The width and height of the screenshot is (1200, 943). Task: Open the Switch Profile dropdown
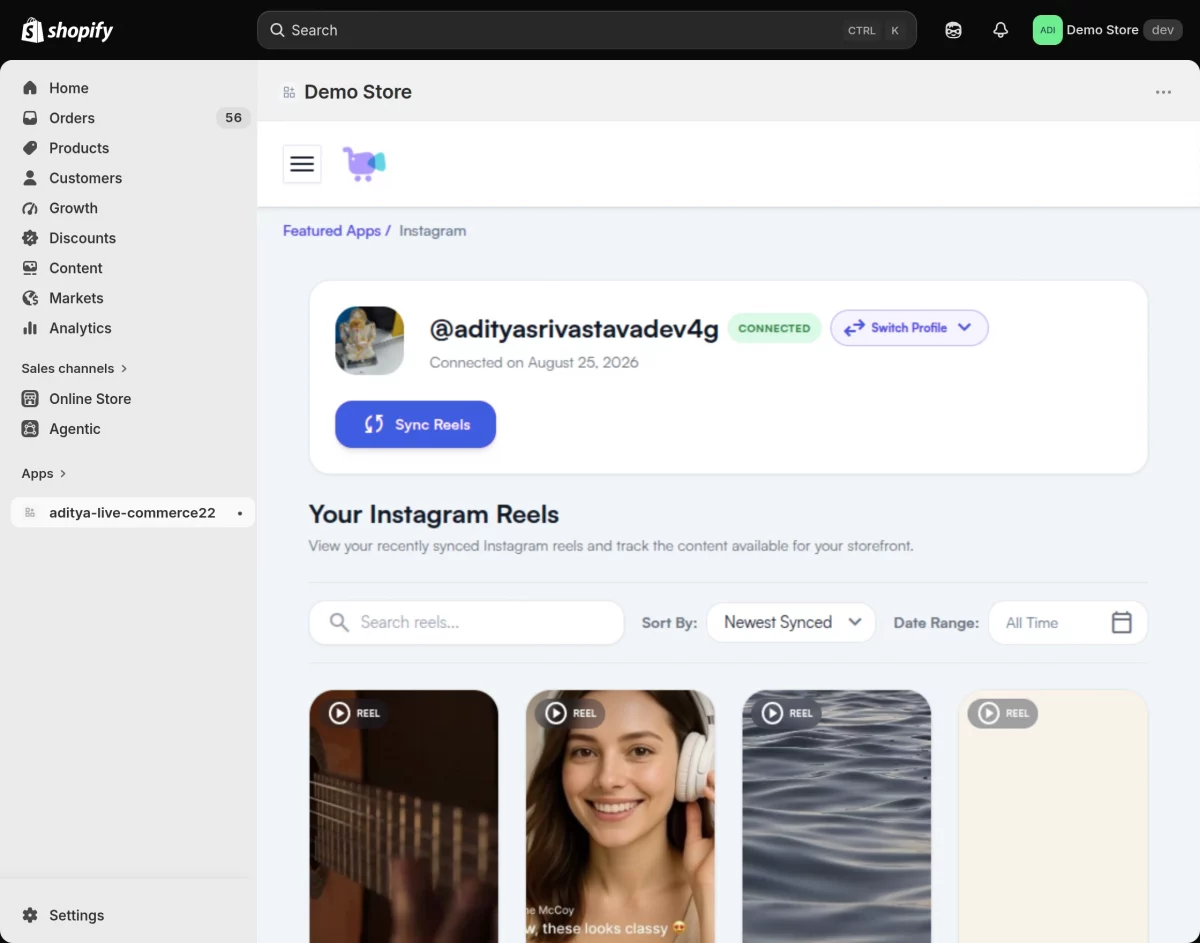[909, 328]
